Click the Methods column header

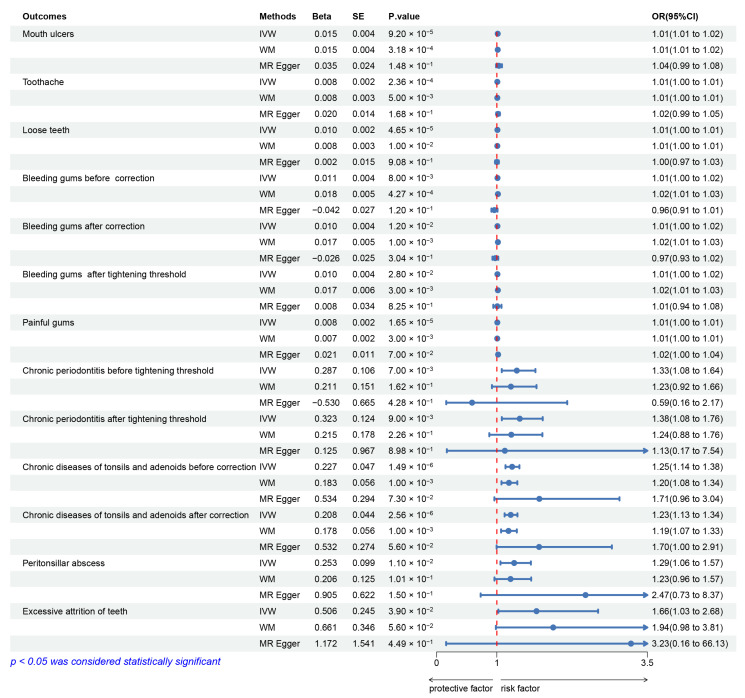tap(277, 17)
